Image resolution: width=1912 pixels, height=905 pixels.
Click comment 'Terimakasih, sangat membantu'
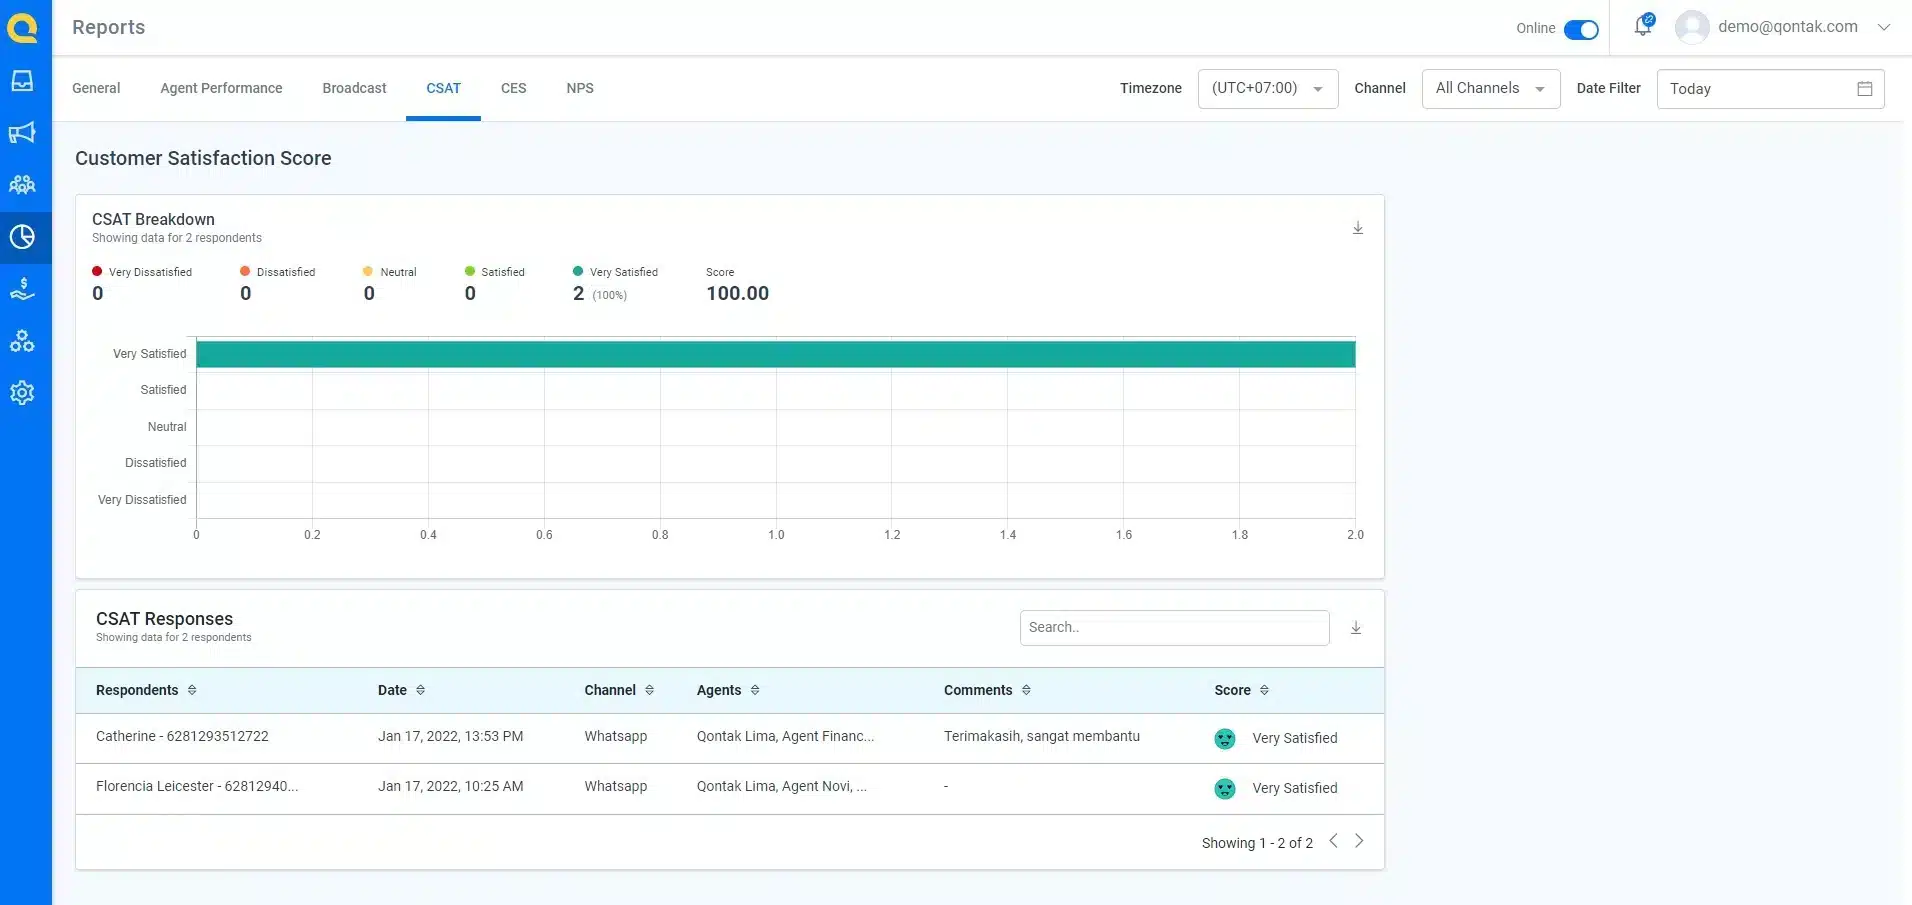coord(1042,736)
